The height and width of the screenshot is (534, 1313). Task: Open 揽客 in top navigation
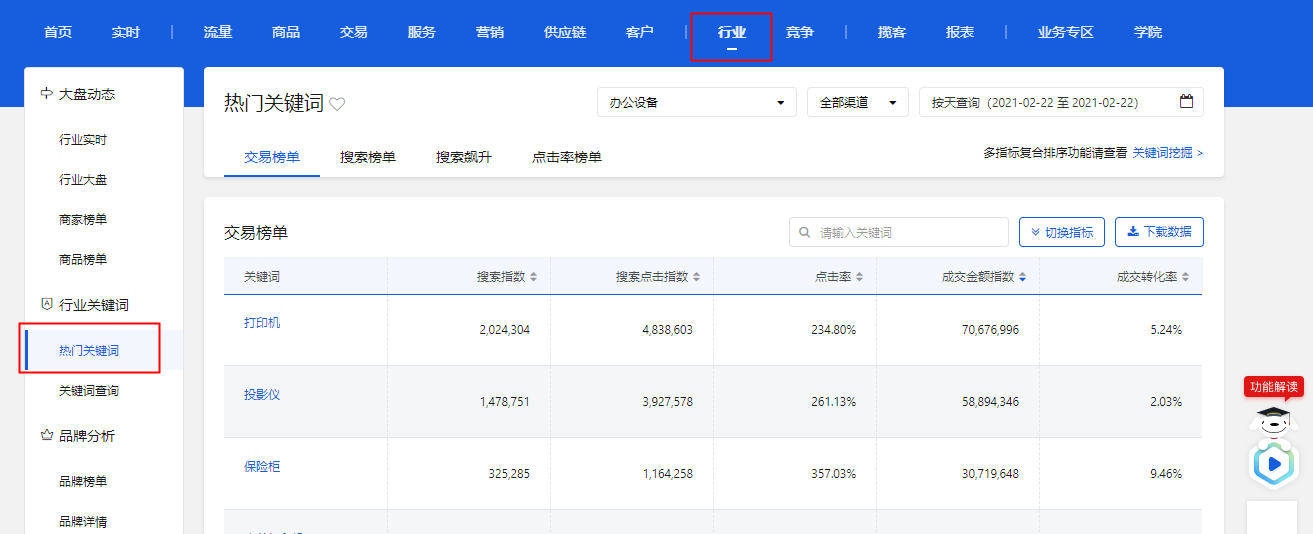(892, 32)
